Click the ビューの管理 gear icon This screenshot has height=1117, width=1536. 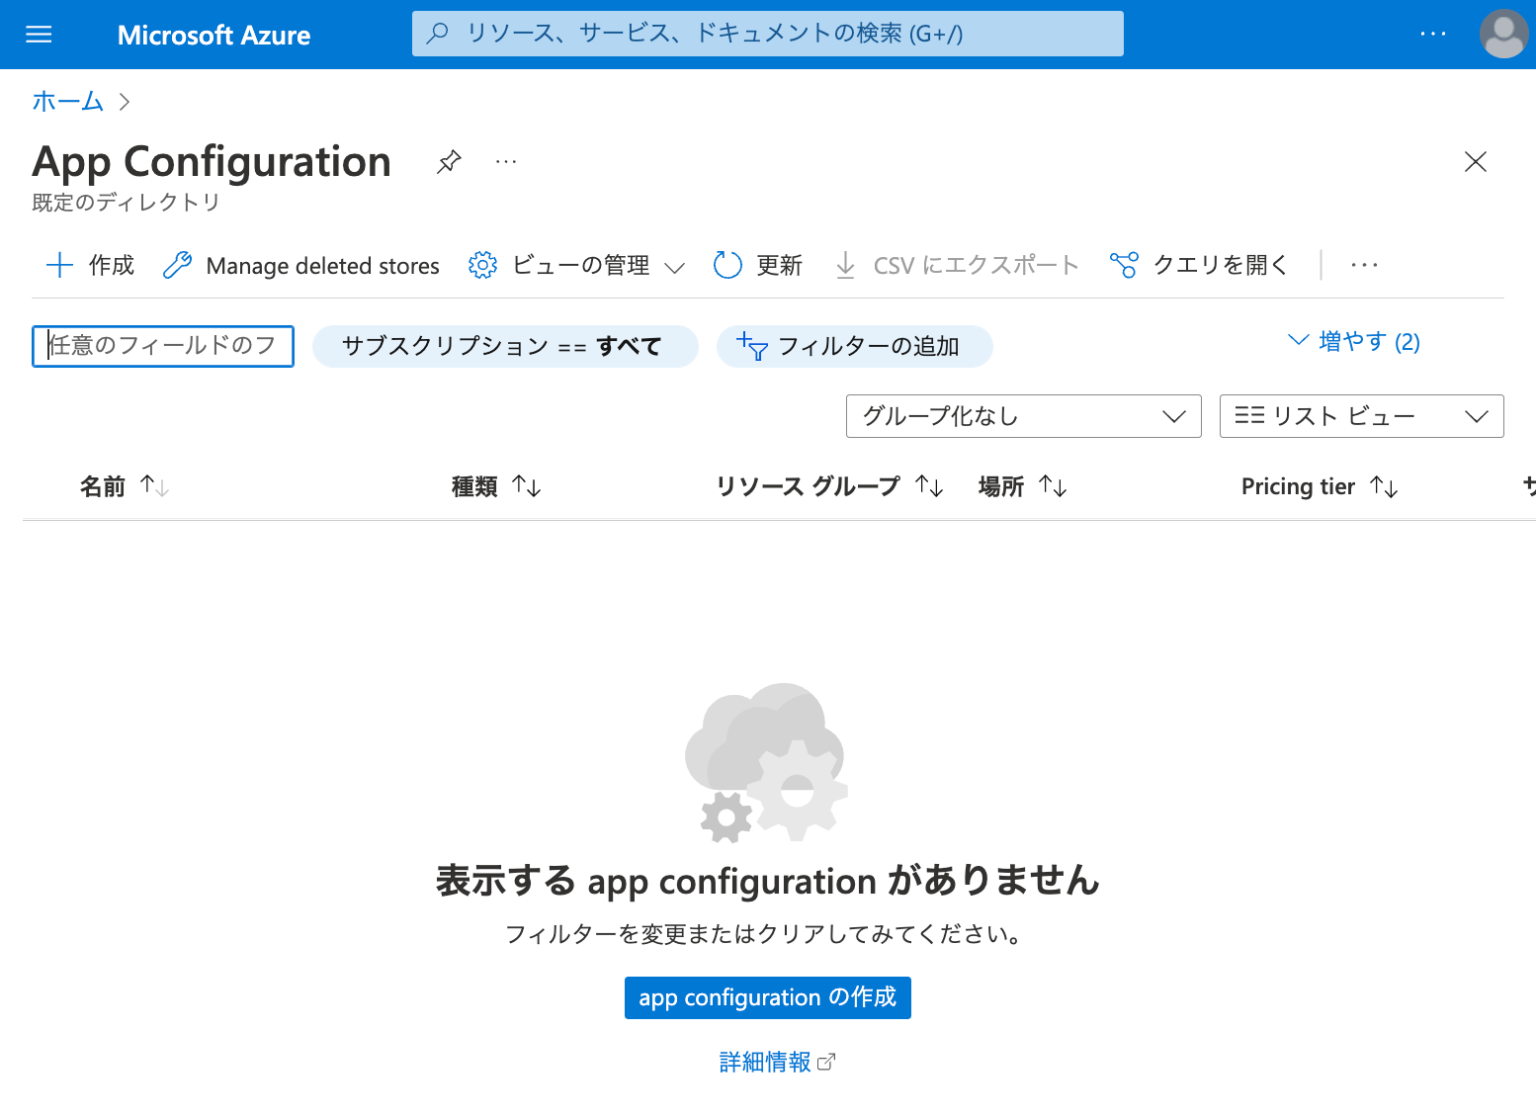click(x=482, y=264)
